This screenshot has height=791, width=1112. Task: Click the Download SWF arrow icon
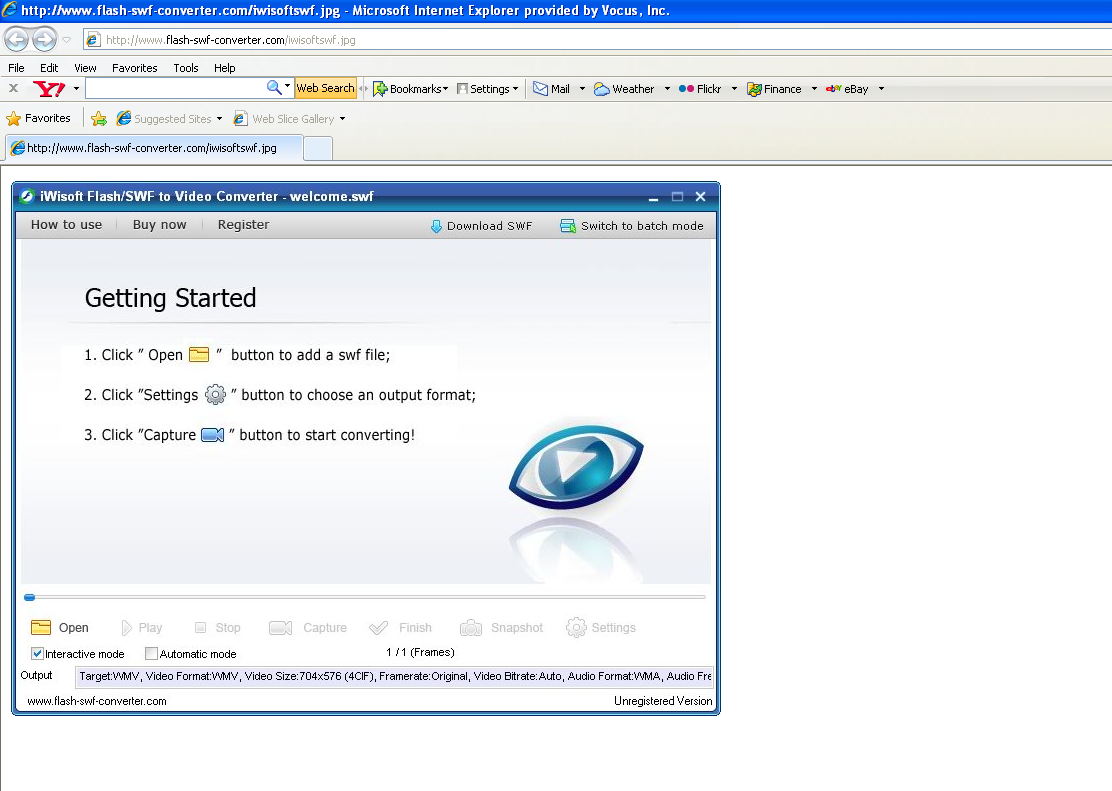click(x=436, y=226)
